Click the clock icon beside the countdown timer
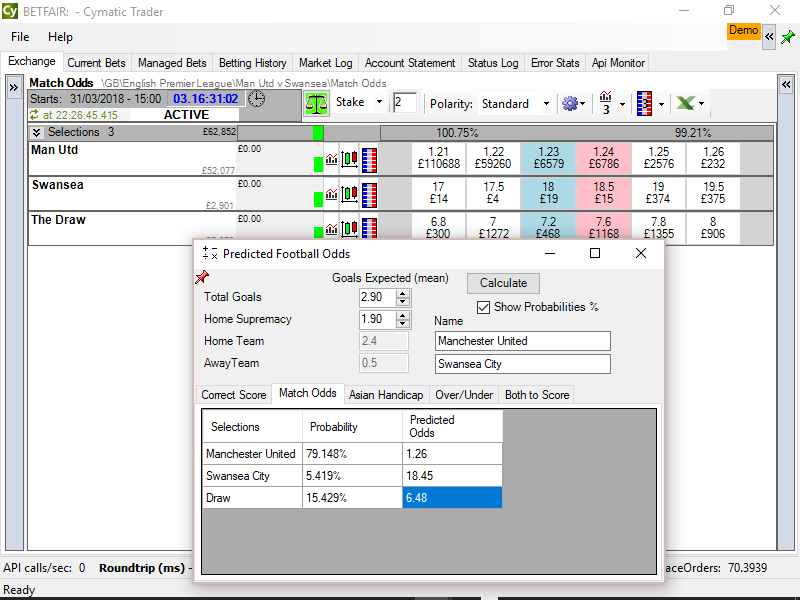Screen dimensions: 800x600 click(x=257, y=99)
